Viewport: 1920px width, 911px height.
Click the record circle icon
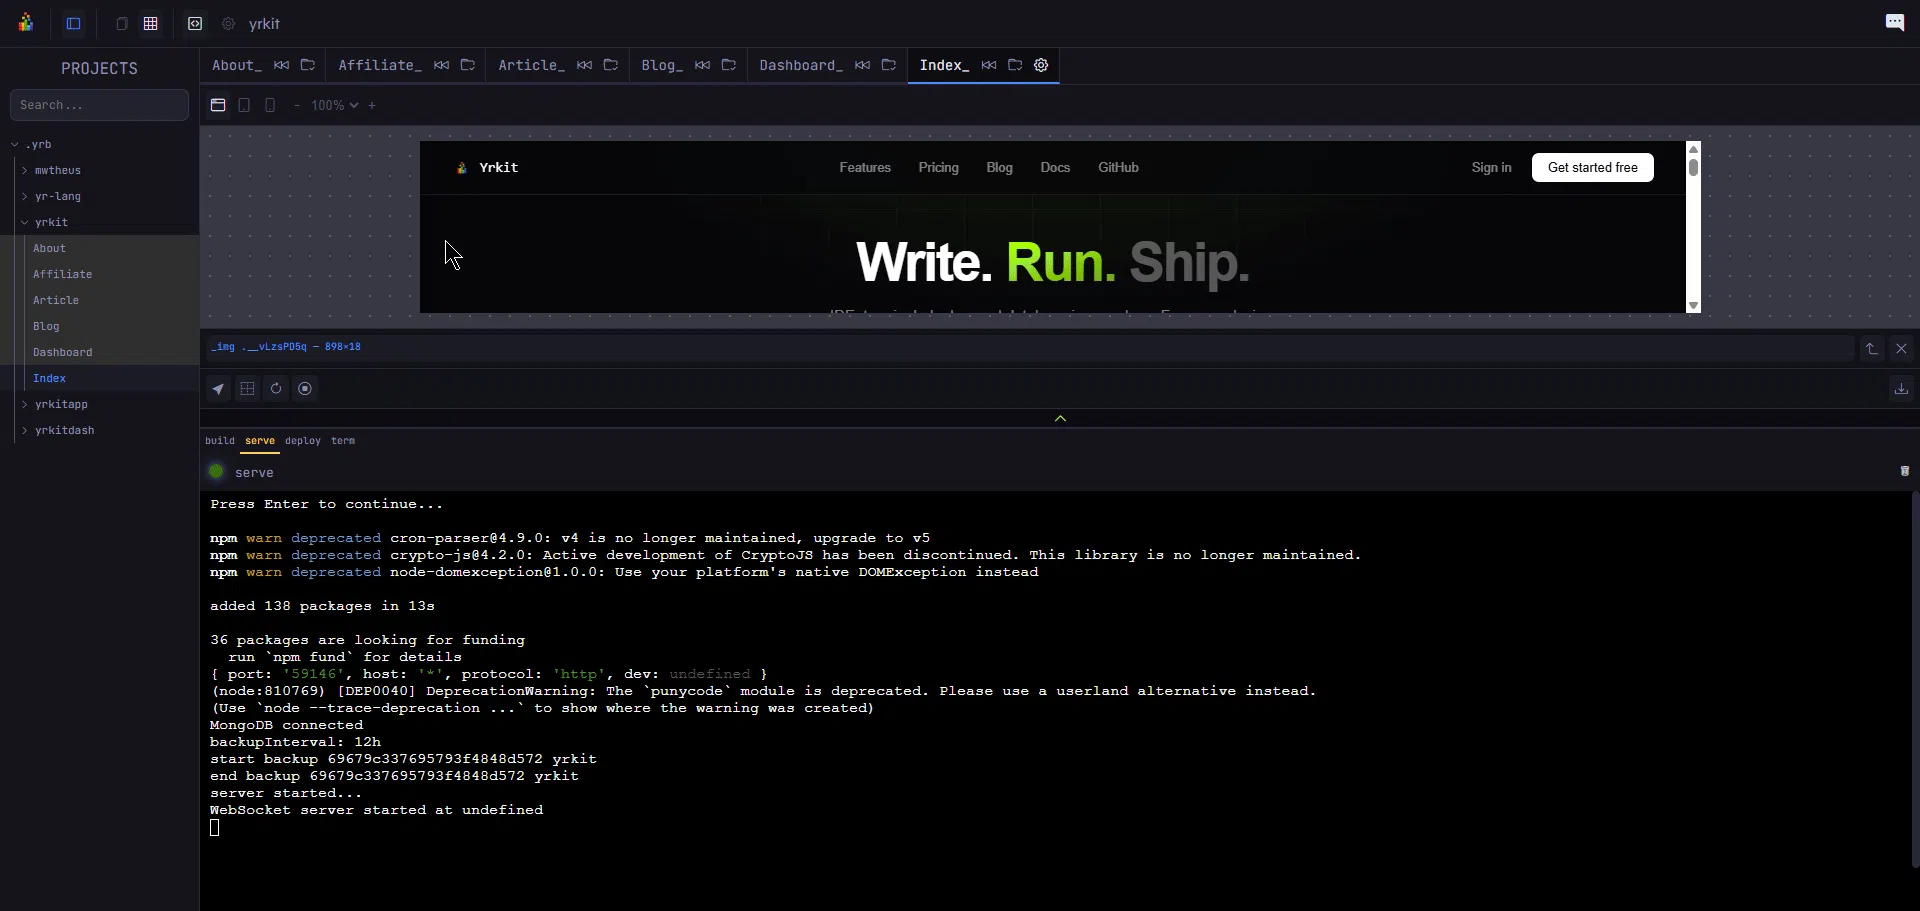[x=305, y=389]
